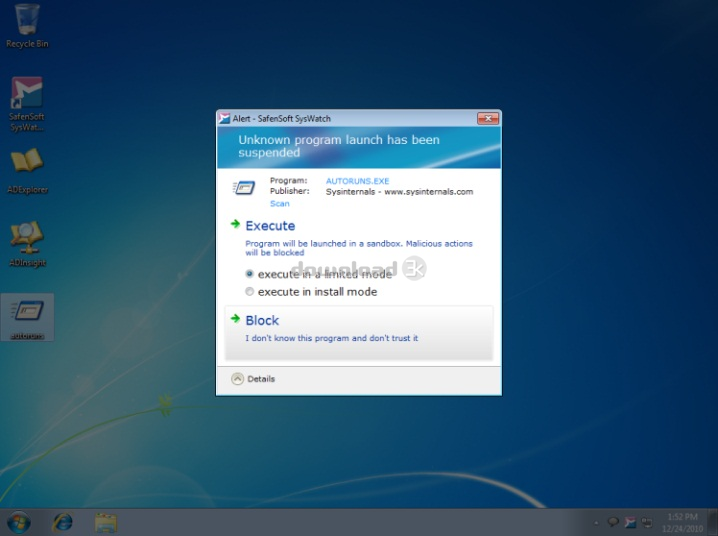Select the SafenSoft SysWatch desktop shortcut
The width and height of the screenshot is (718, 536).
tap(27, 104)
